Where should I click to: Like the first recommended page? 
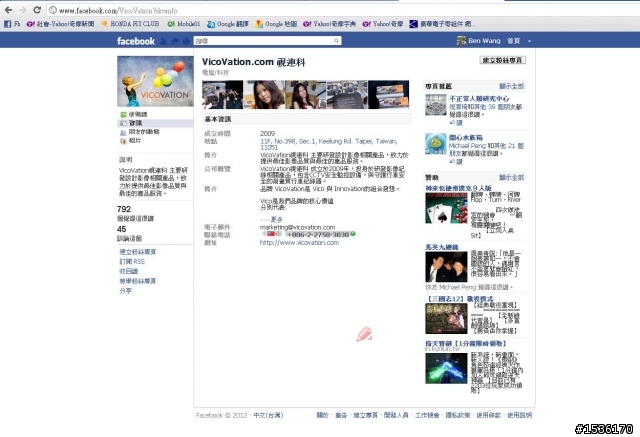[x=456, y=122]
